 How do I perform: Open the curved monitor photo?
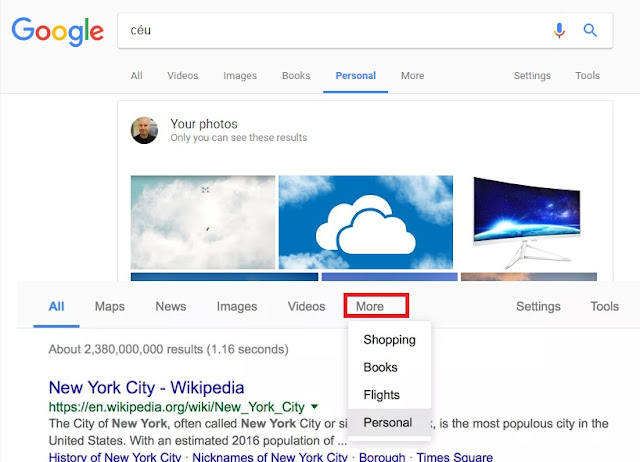tap(527, 222)
